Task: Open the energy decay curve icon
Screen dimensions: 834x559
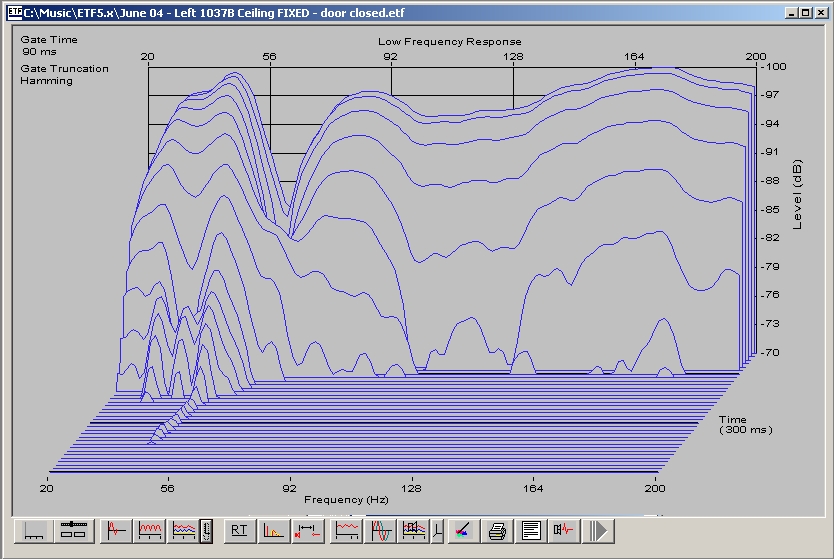Action: click(x=273, y=530)
